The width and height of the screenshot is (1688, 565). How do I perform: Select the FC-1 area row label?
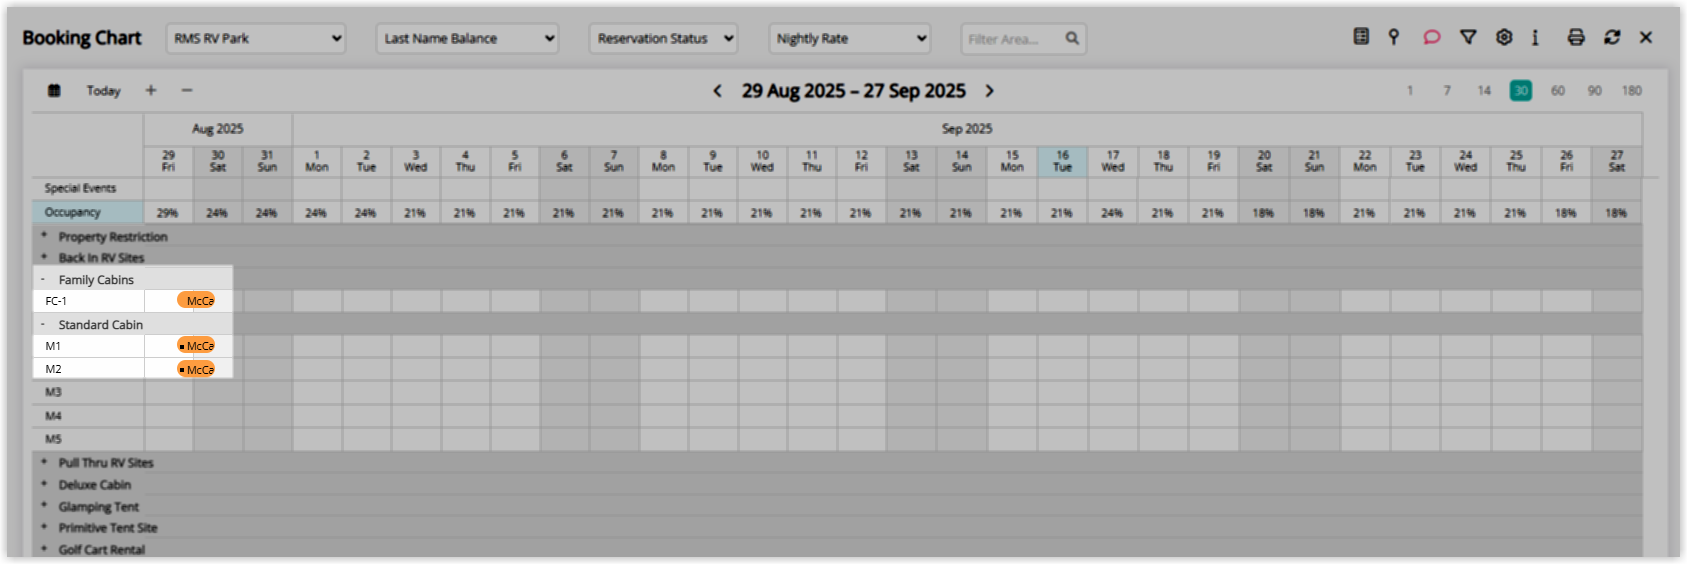click(89, 301)
